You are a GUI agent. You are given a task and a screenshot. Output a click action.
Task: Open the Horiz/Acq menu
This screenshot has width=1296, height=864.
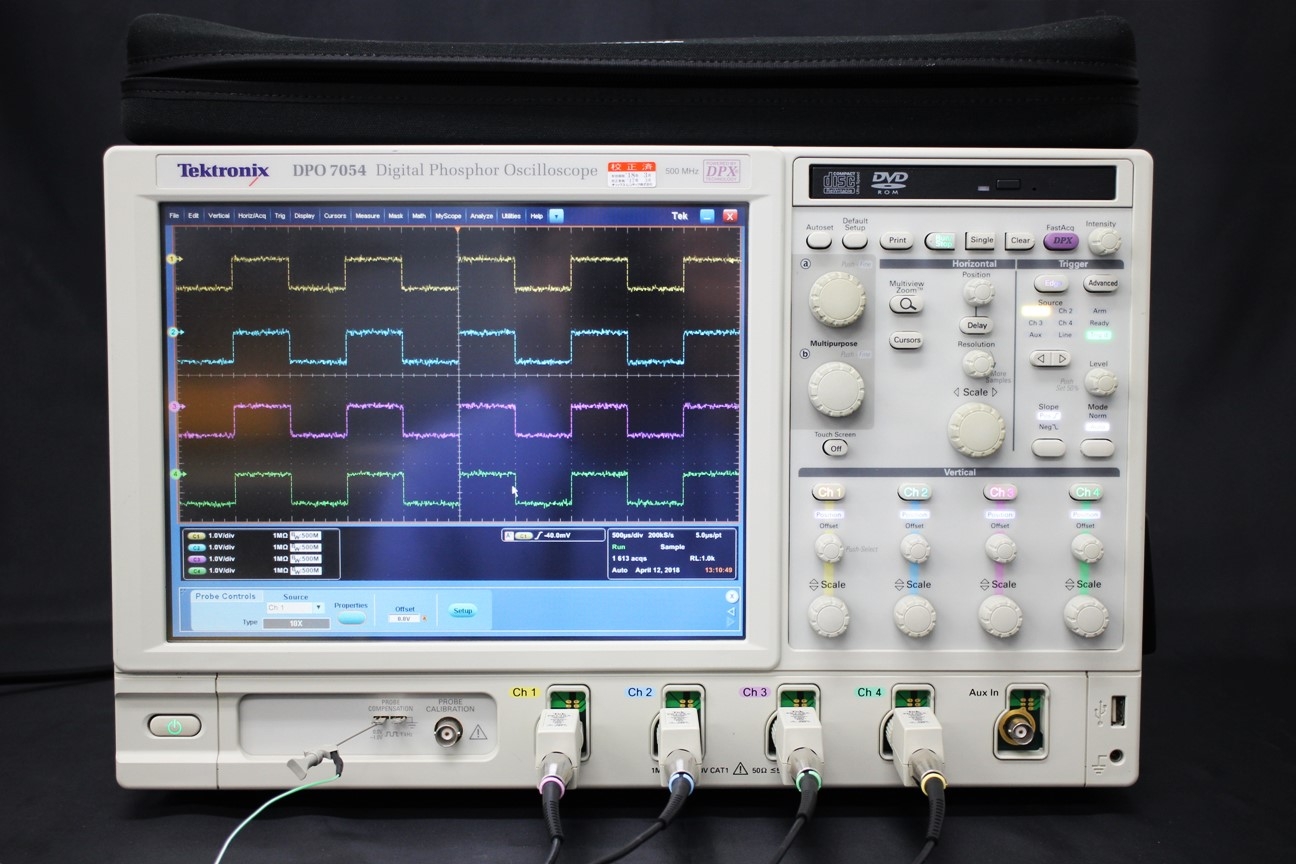pyautogui.click(x=252, y=216)
